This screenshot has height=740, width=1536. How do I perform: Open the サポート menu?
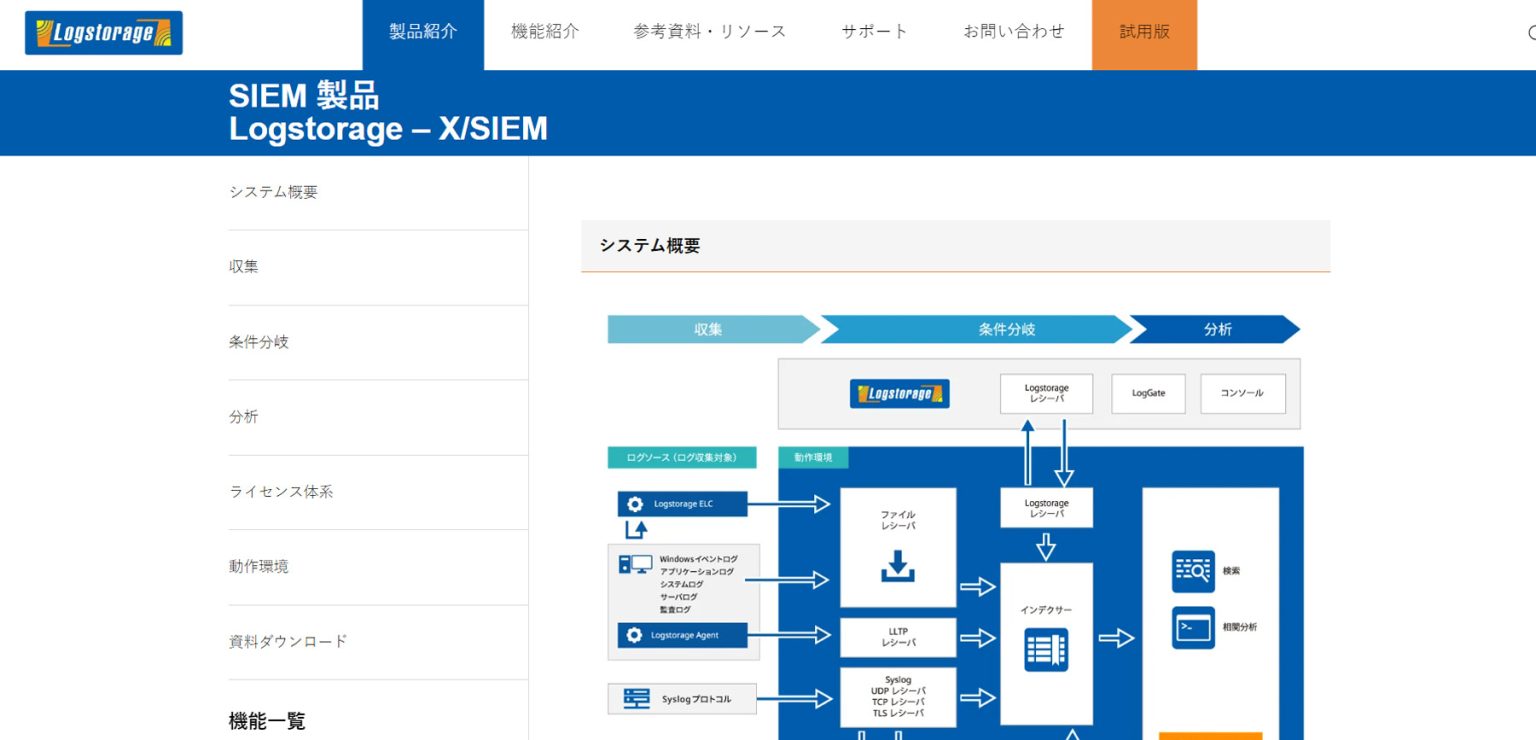(x=873, y=31)
